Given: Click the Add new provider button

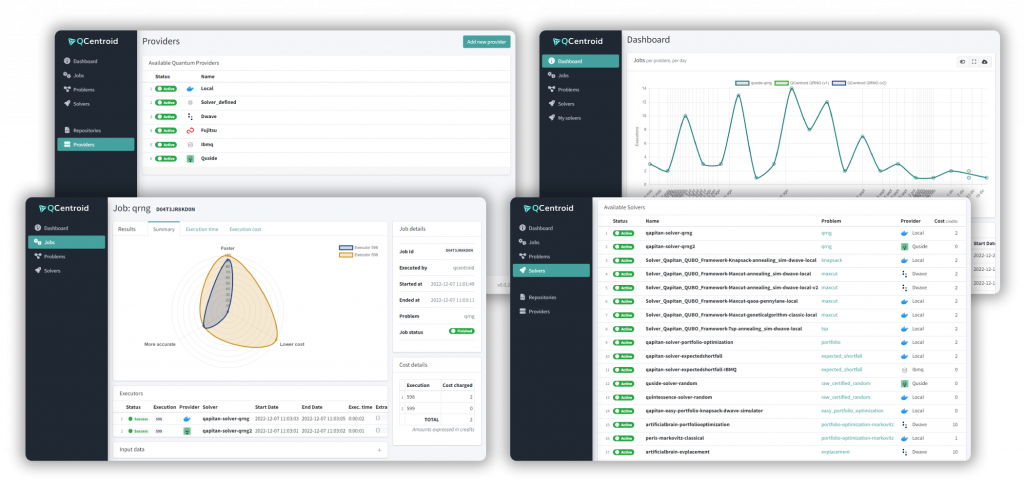Looking at the screenshot, I should point(486,41).
